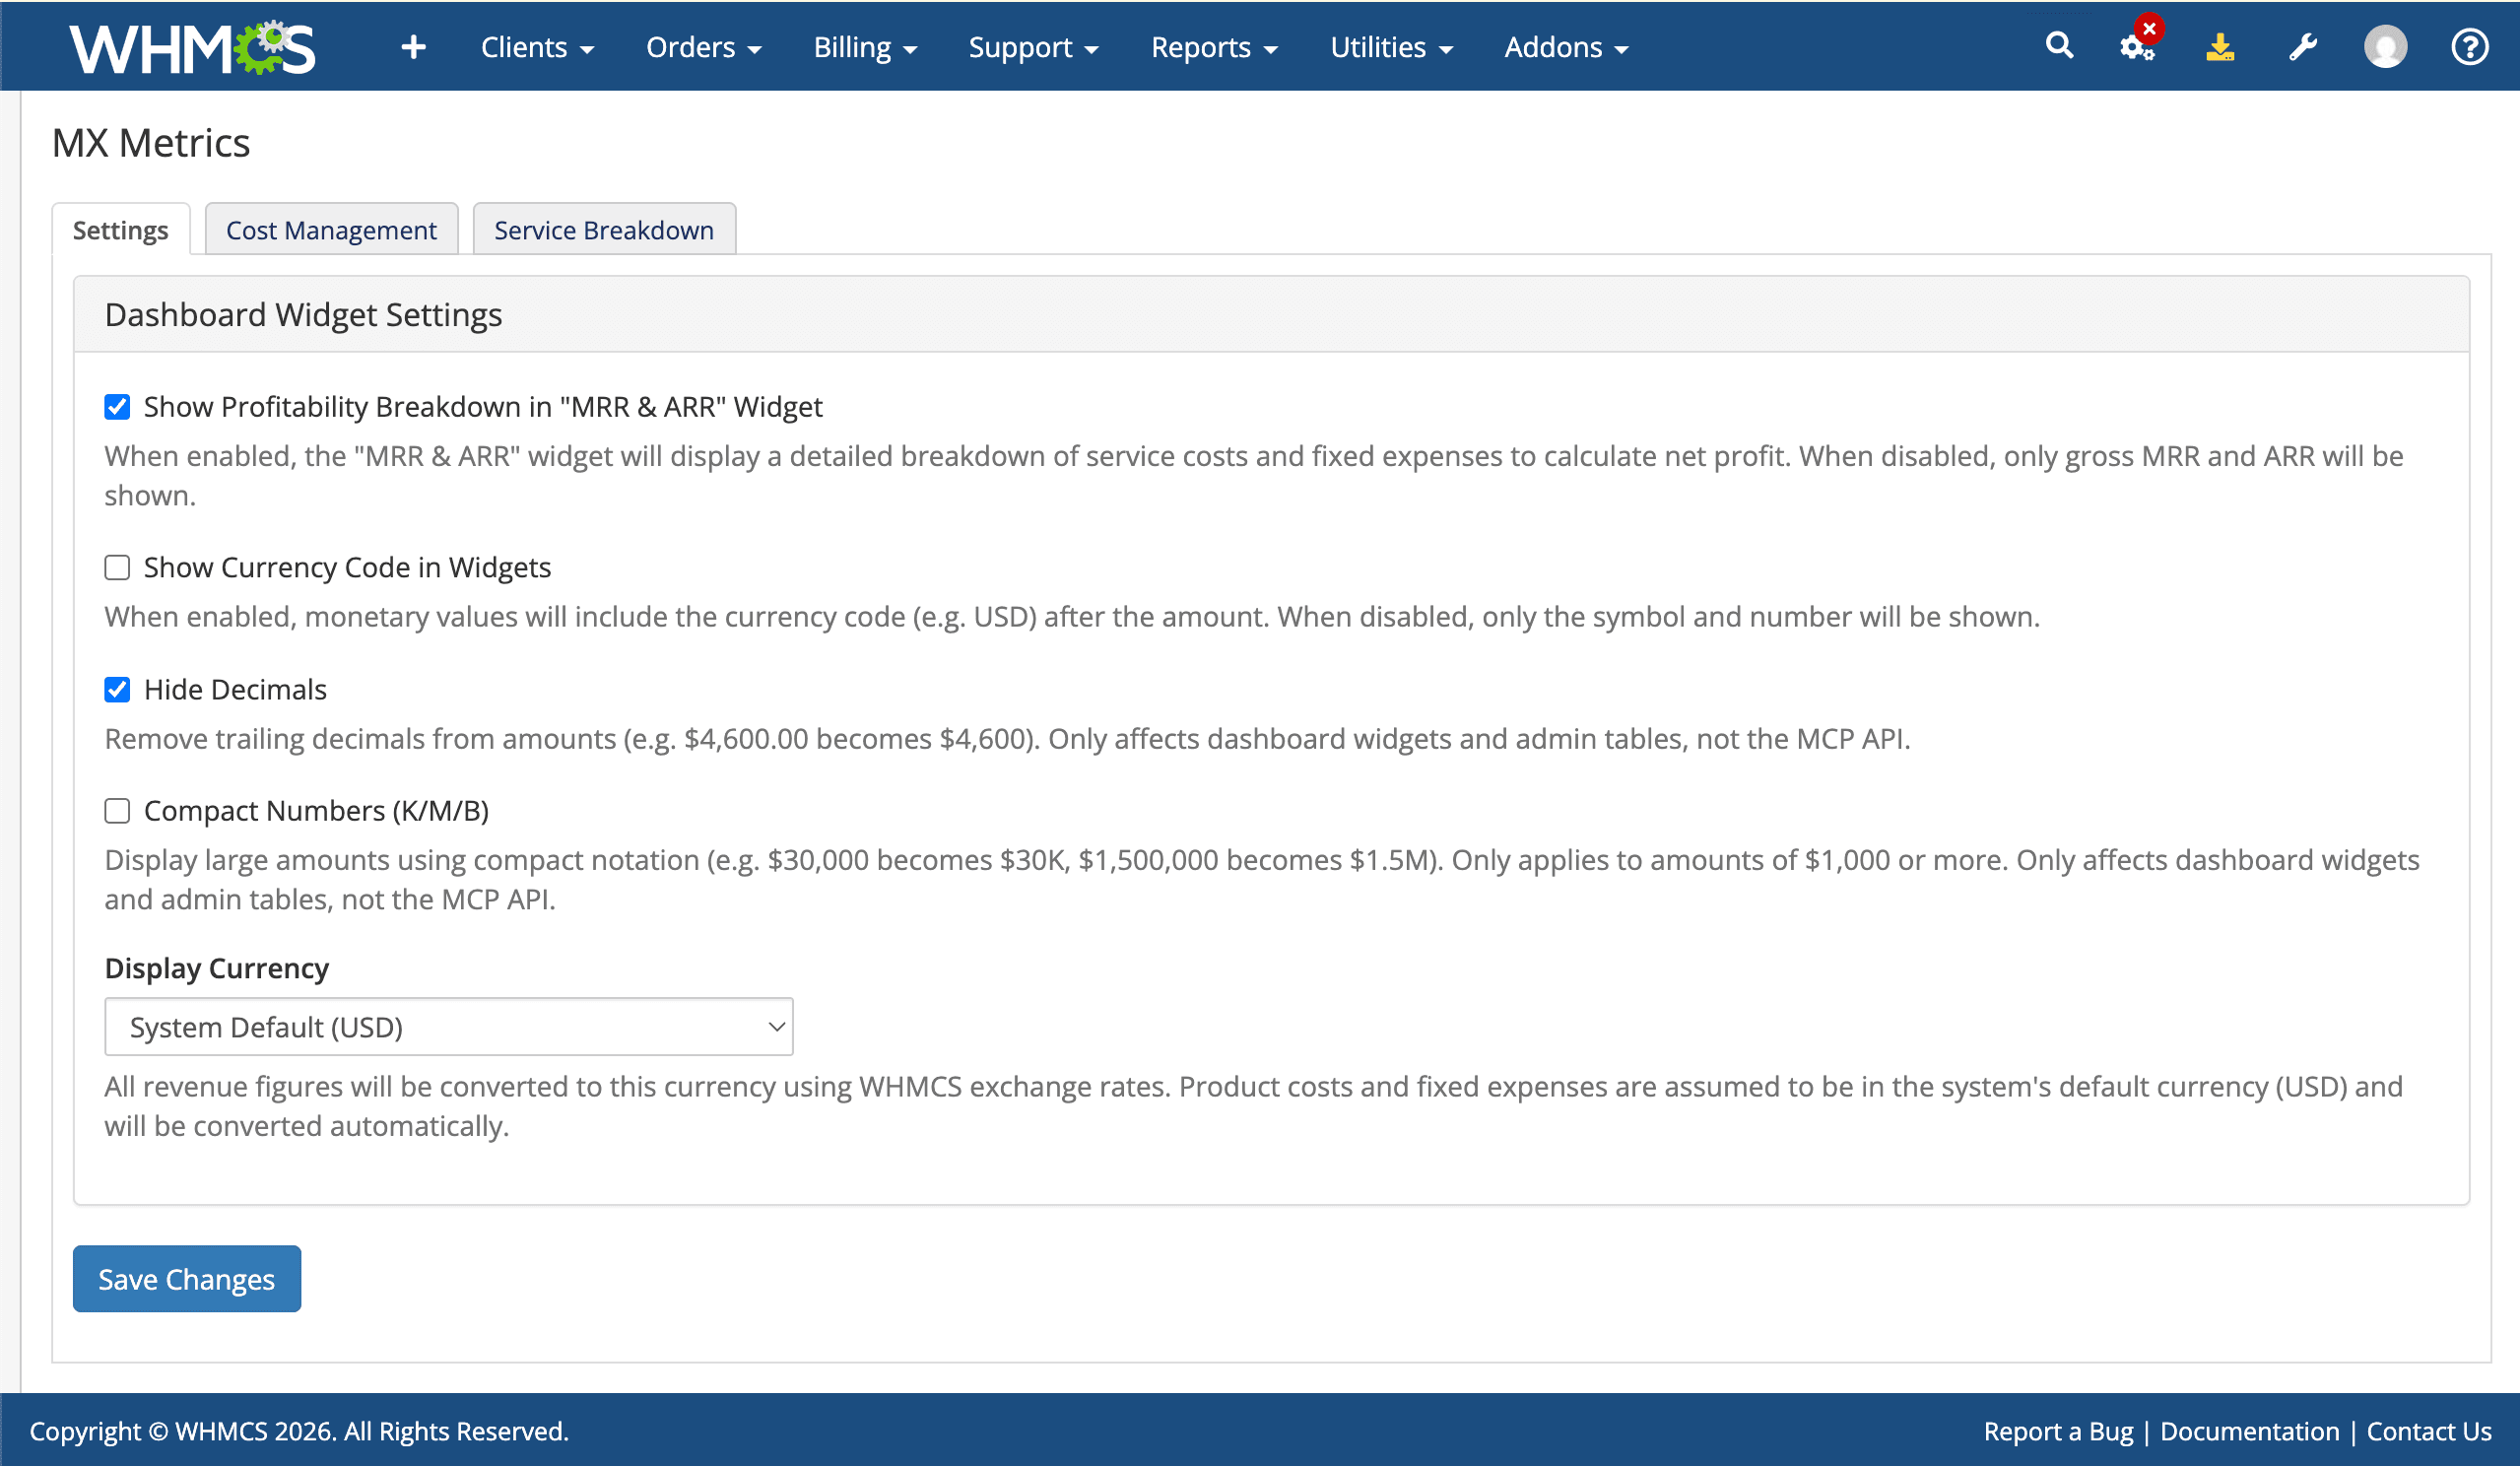Viewport: 2520px width, 1466px height.
Task: Click the Hide Decimals label text
Action: tap(235, 690)
